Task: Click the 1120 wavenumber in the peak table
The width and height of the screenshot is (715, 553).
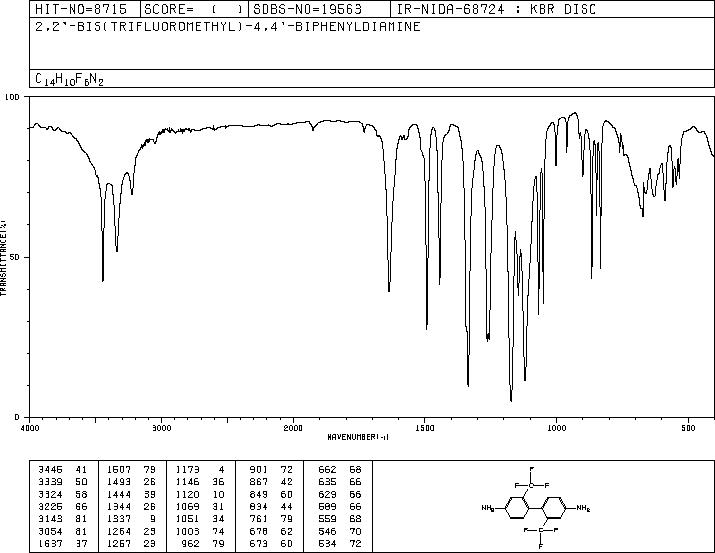Action: pos(187,494)
